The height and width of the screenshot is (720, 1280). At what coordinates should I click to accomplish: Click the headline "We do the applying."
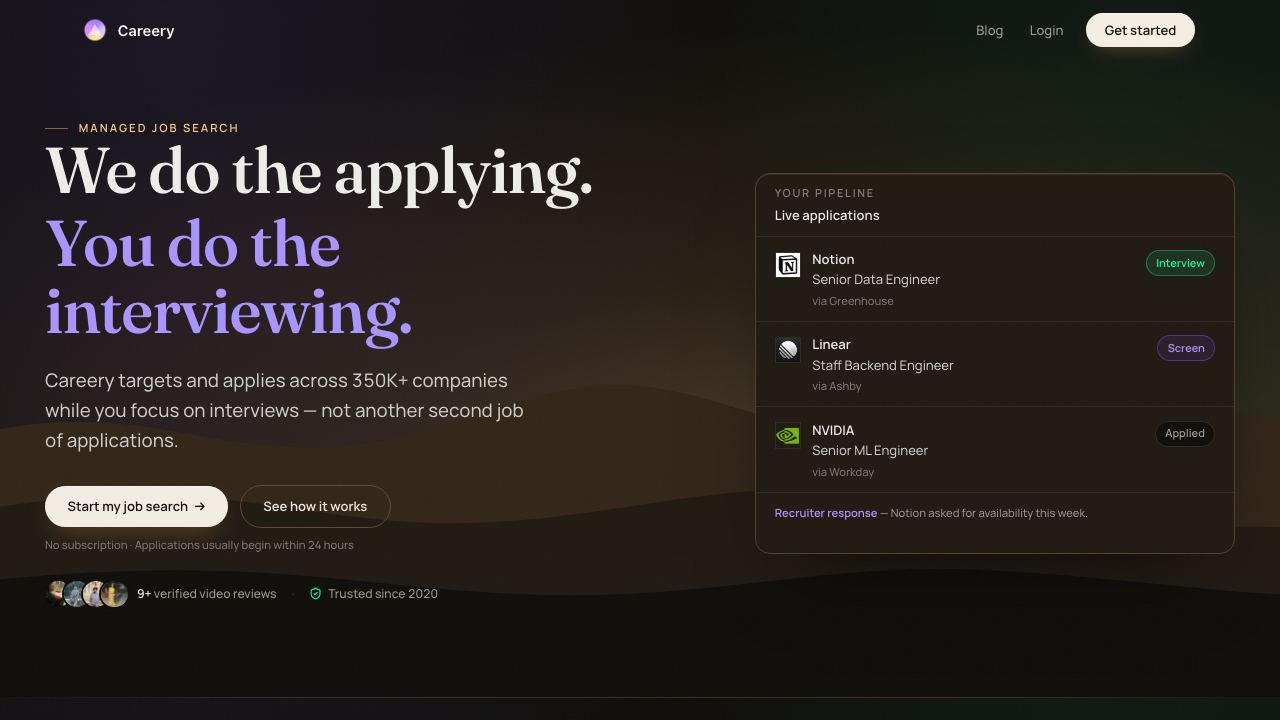[x=319, y=172]
